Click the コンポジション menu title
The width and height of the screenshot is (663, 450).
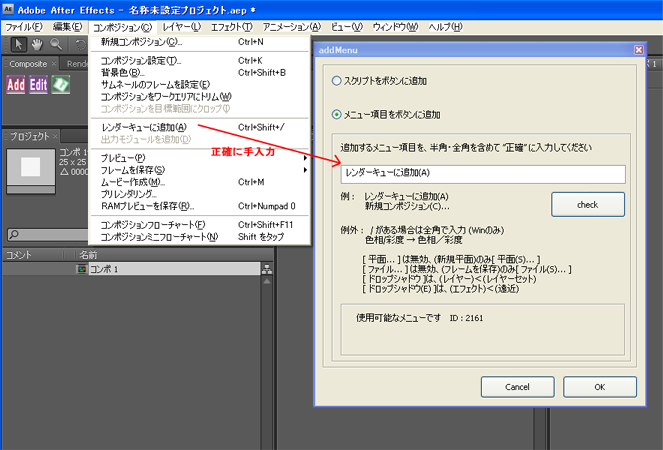coord(122,27)
